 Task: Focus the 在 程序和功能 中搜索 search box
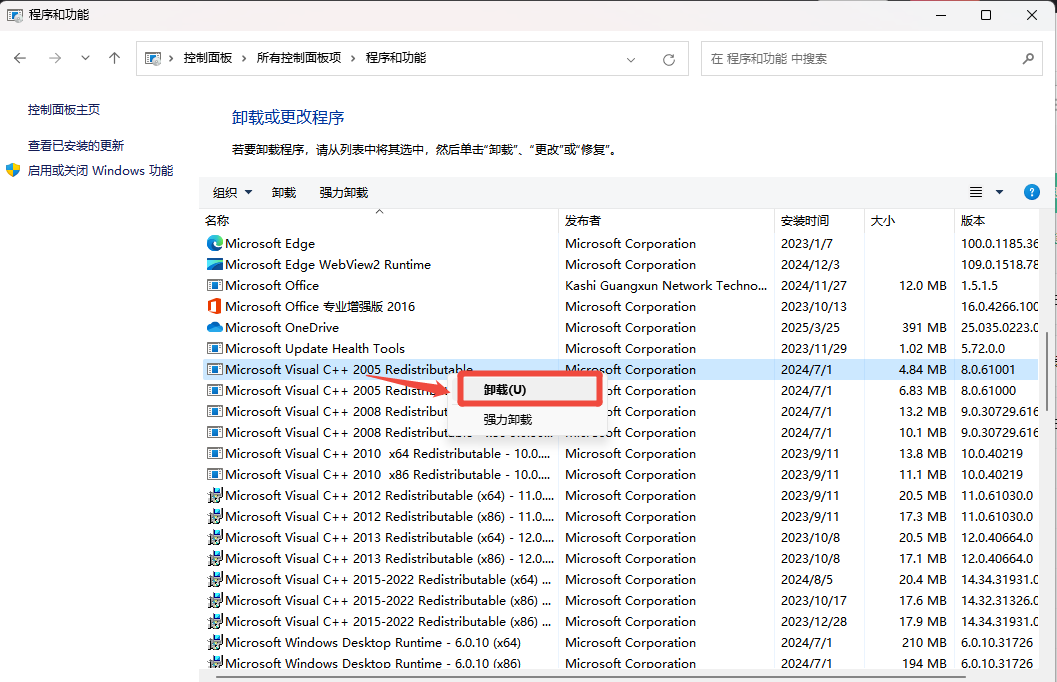pos(870,59)
